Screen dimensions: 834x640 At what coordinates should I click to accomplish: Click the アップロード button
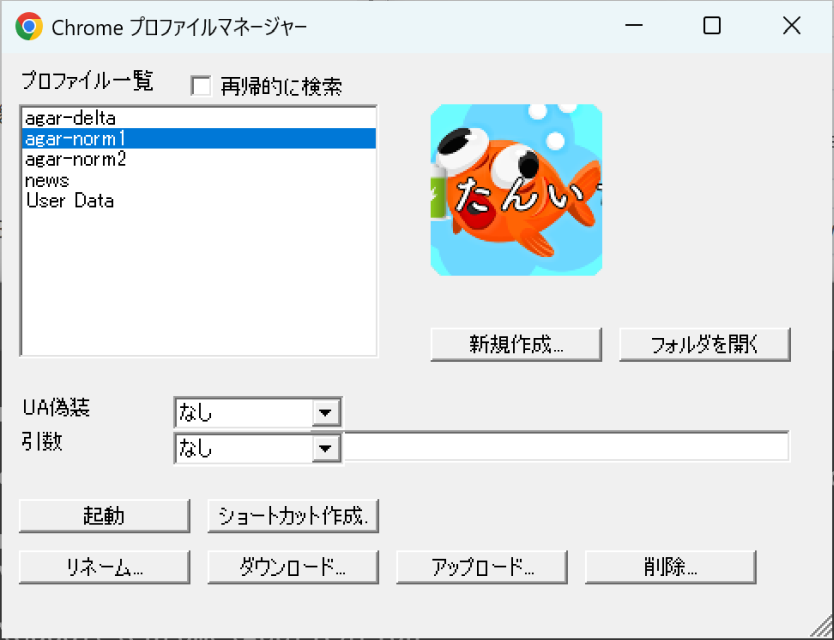[x=481, y=566]
